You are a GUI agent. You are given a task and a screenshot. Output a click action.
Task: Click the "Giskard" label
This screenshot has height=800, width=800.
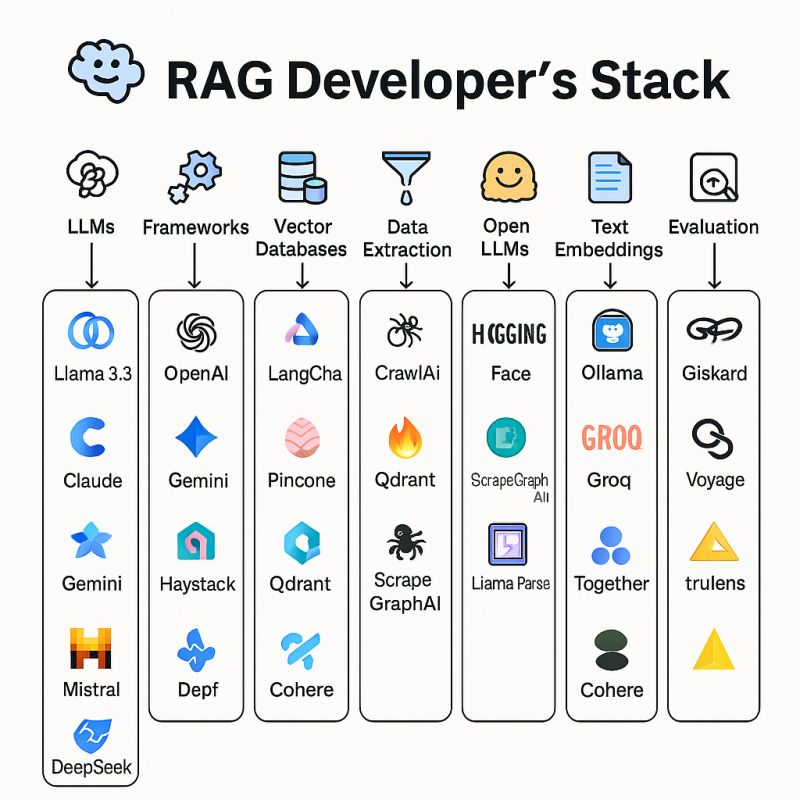pos(715,373)
